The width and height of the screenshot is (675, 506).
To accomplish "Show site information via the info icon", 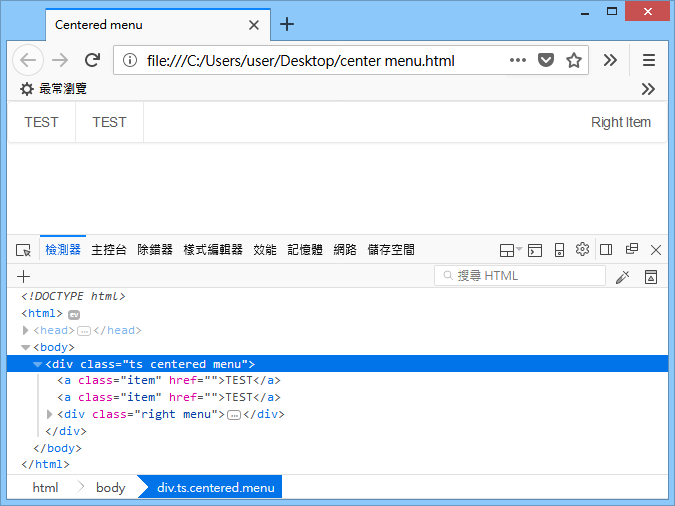I will tap(130, 60).
